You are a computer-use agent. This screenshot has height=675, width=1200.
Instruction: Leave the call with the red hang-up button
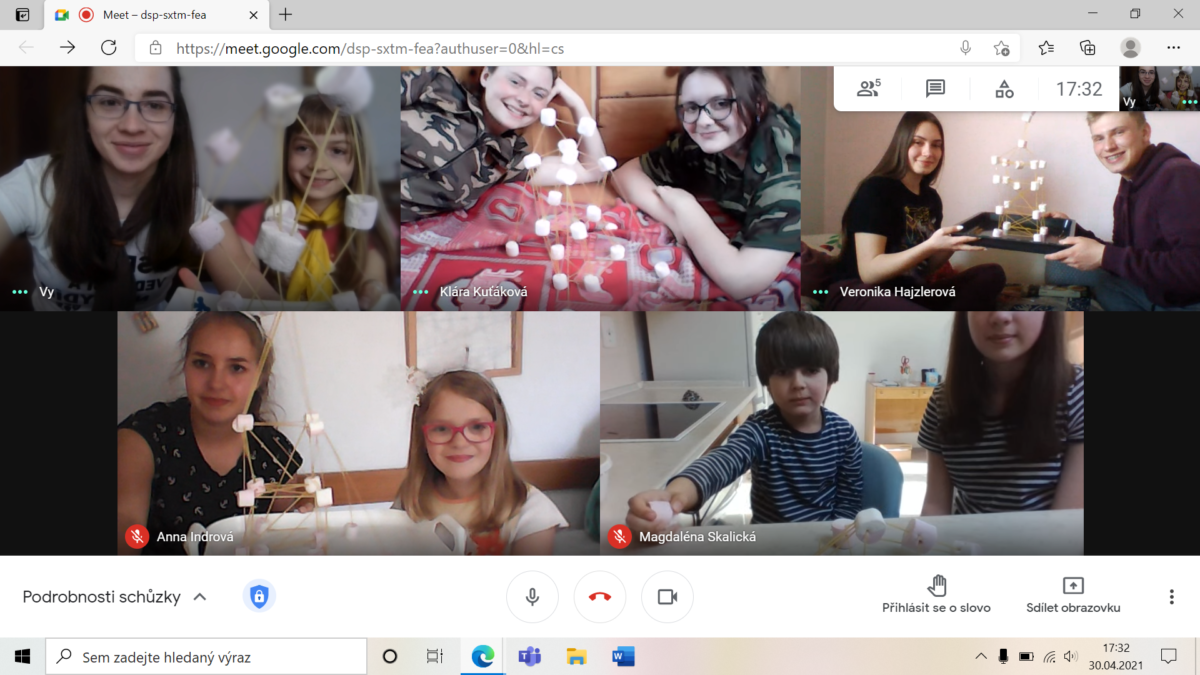(600, 597)
